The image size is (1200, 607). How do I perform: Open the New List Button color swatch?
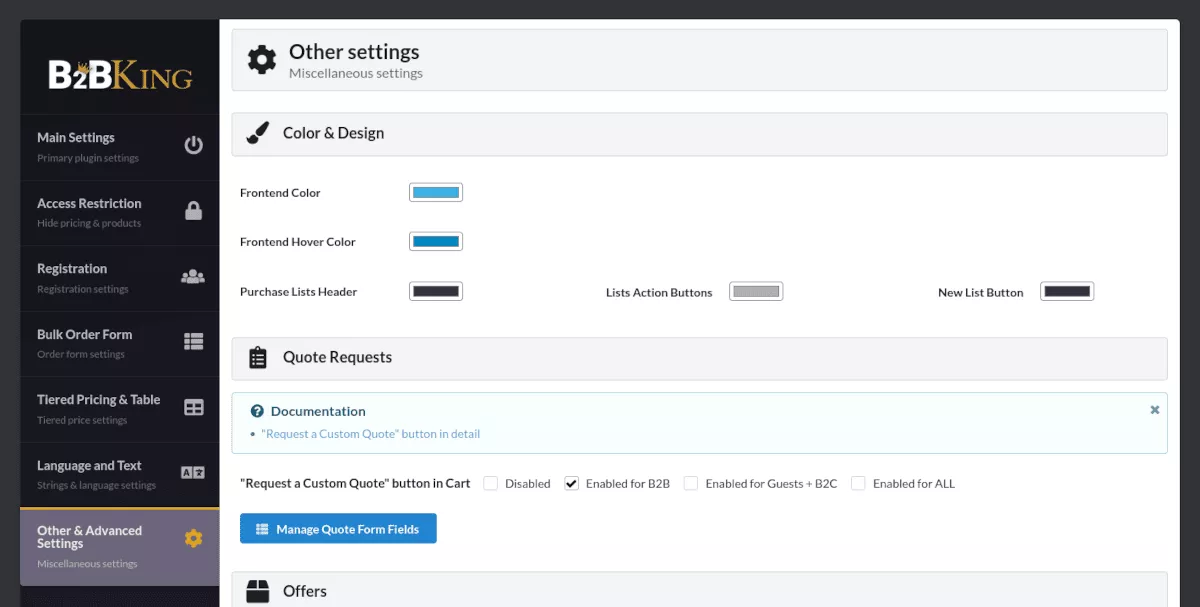pyautogui.click(x=1067, y=291)
